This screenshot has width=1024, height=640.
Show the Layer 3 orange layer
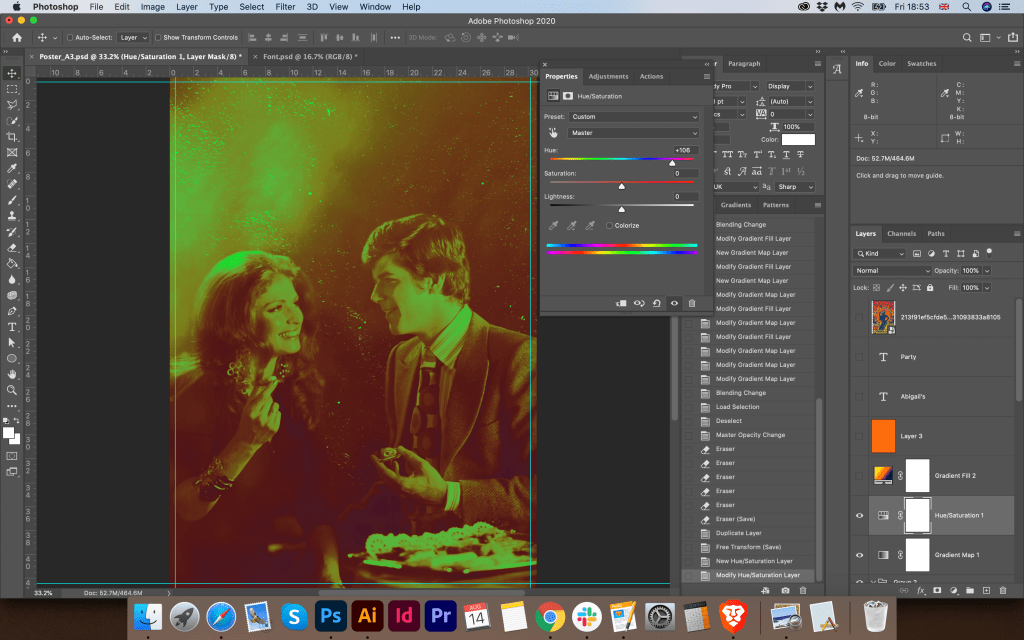(859, 436)
